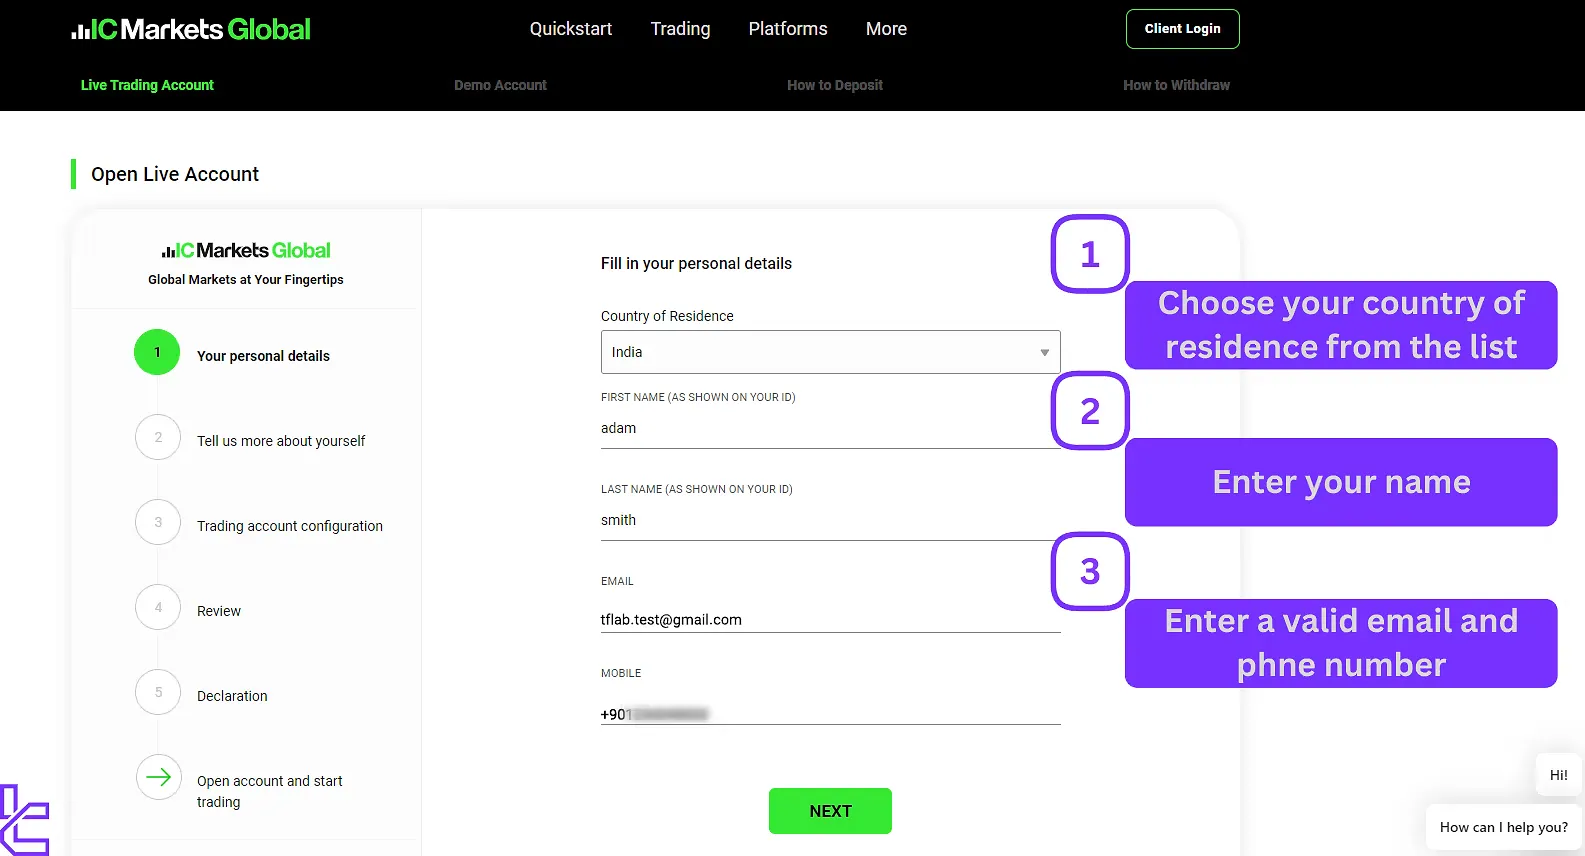Screen dimensions: 1585x856
Task: Click the 'Hi!' chat greeting bubble
Action: [1558, 775]
